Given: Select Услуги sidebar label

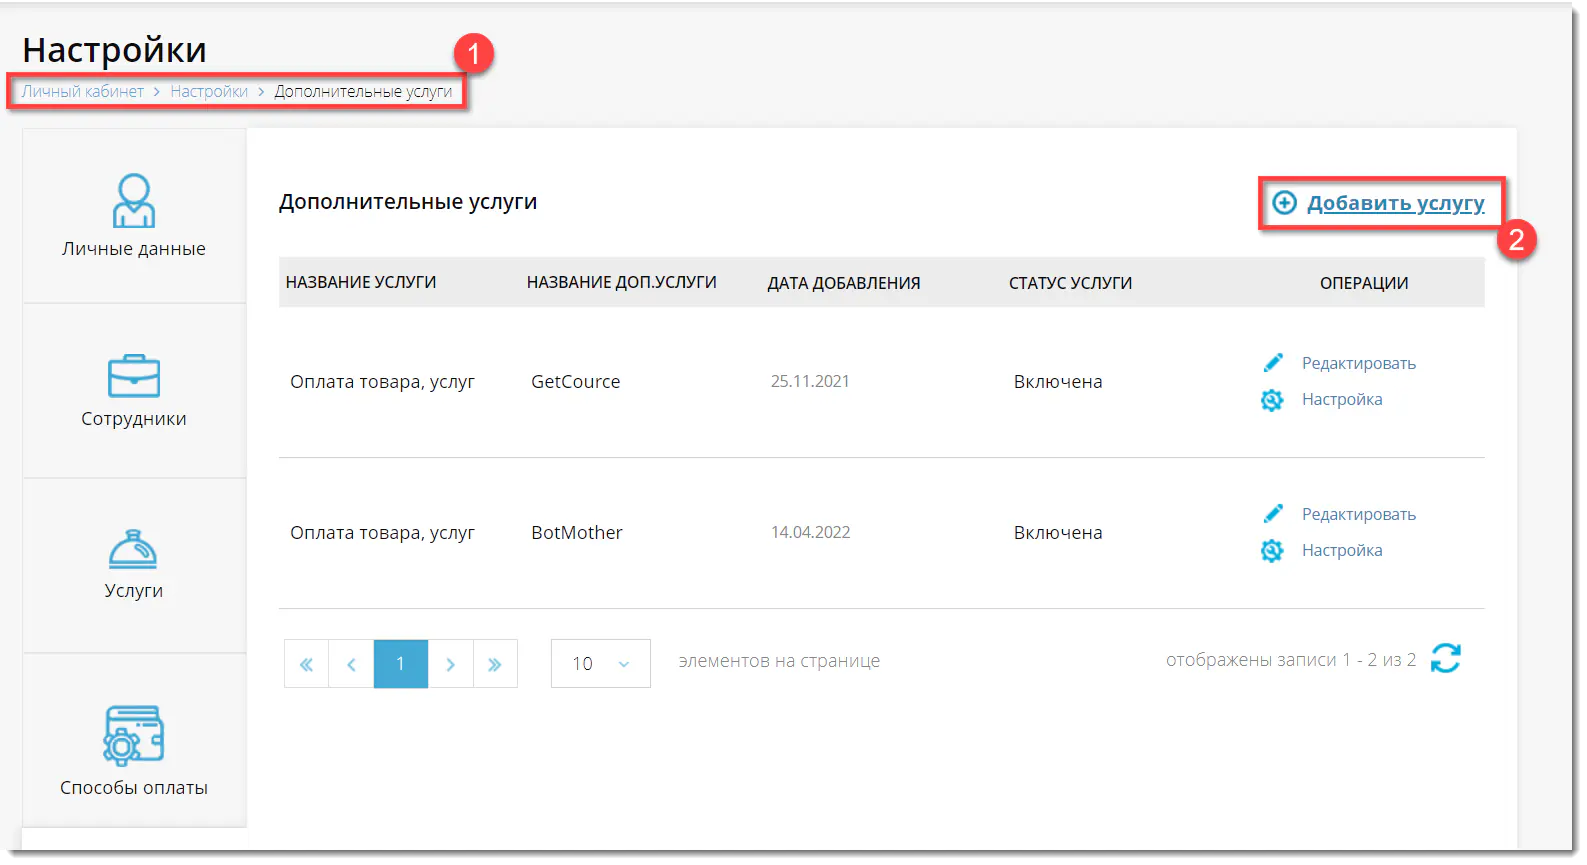Looking at the screenshot, I should pos(134,591).
